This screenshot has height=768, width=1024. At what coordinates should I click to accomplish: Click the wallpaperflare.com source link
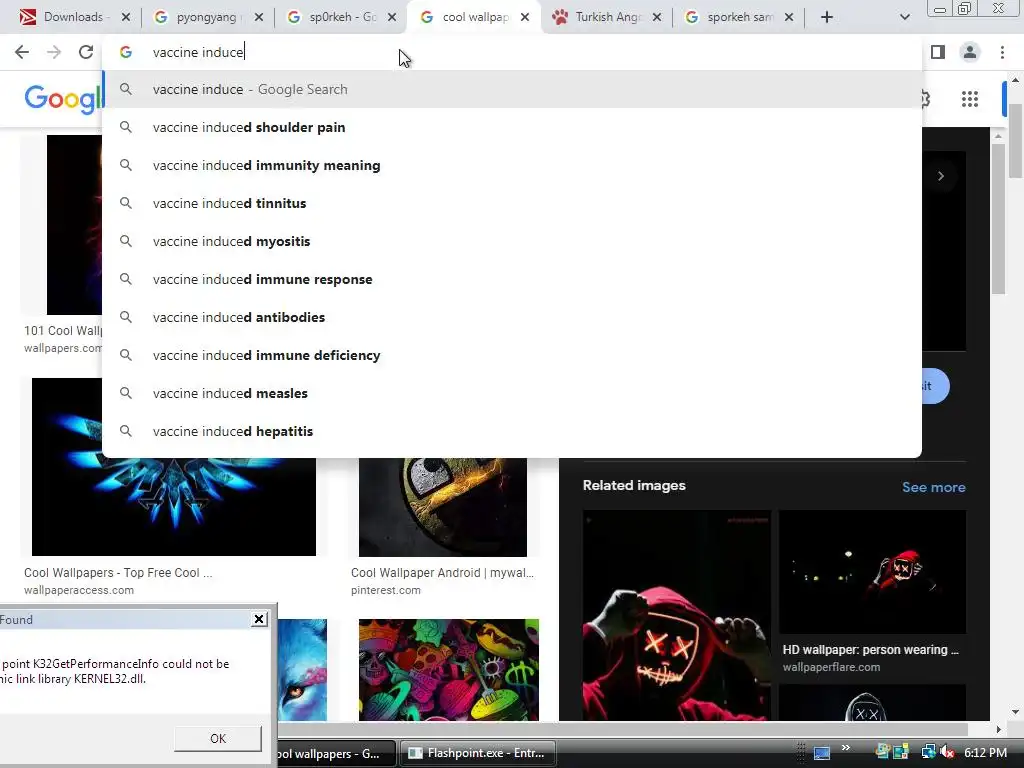831,667
